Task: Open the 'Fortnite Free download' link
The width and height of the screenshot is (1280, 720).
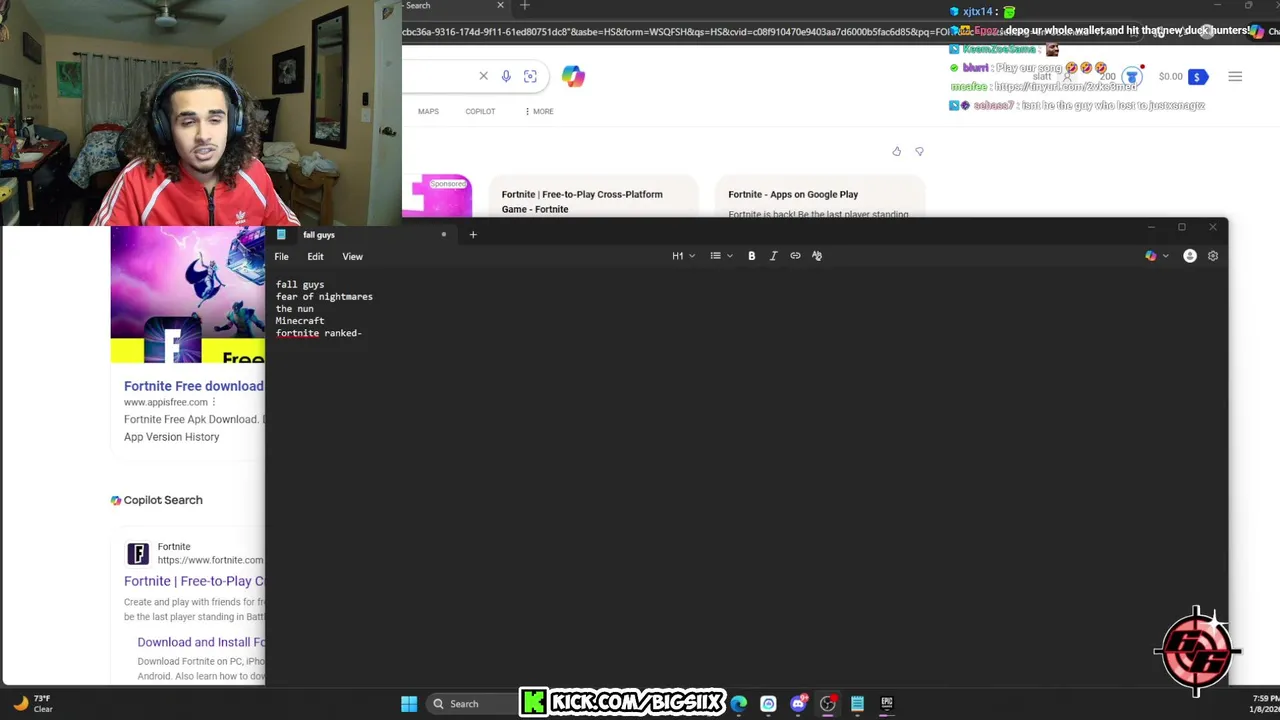Action: 194,386
